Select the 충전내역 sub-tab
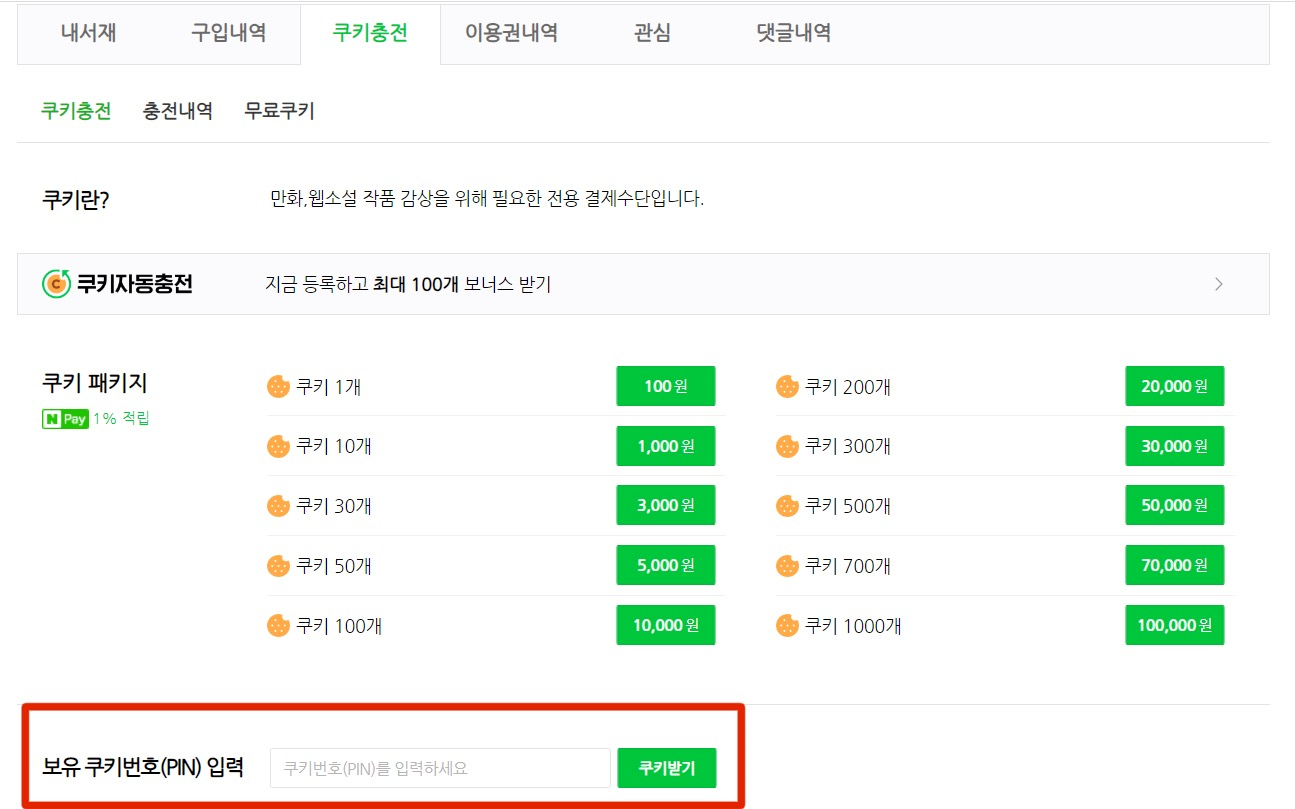 (x=177, y=110)
